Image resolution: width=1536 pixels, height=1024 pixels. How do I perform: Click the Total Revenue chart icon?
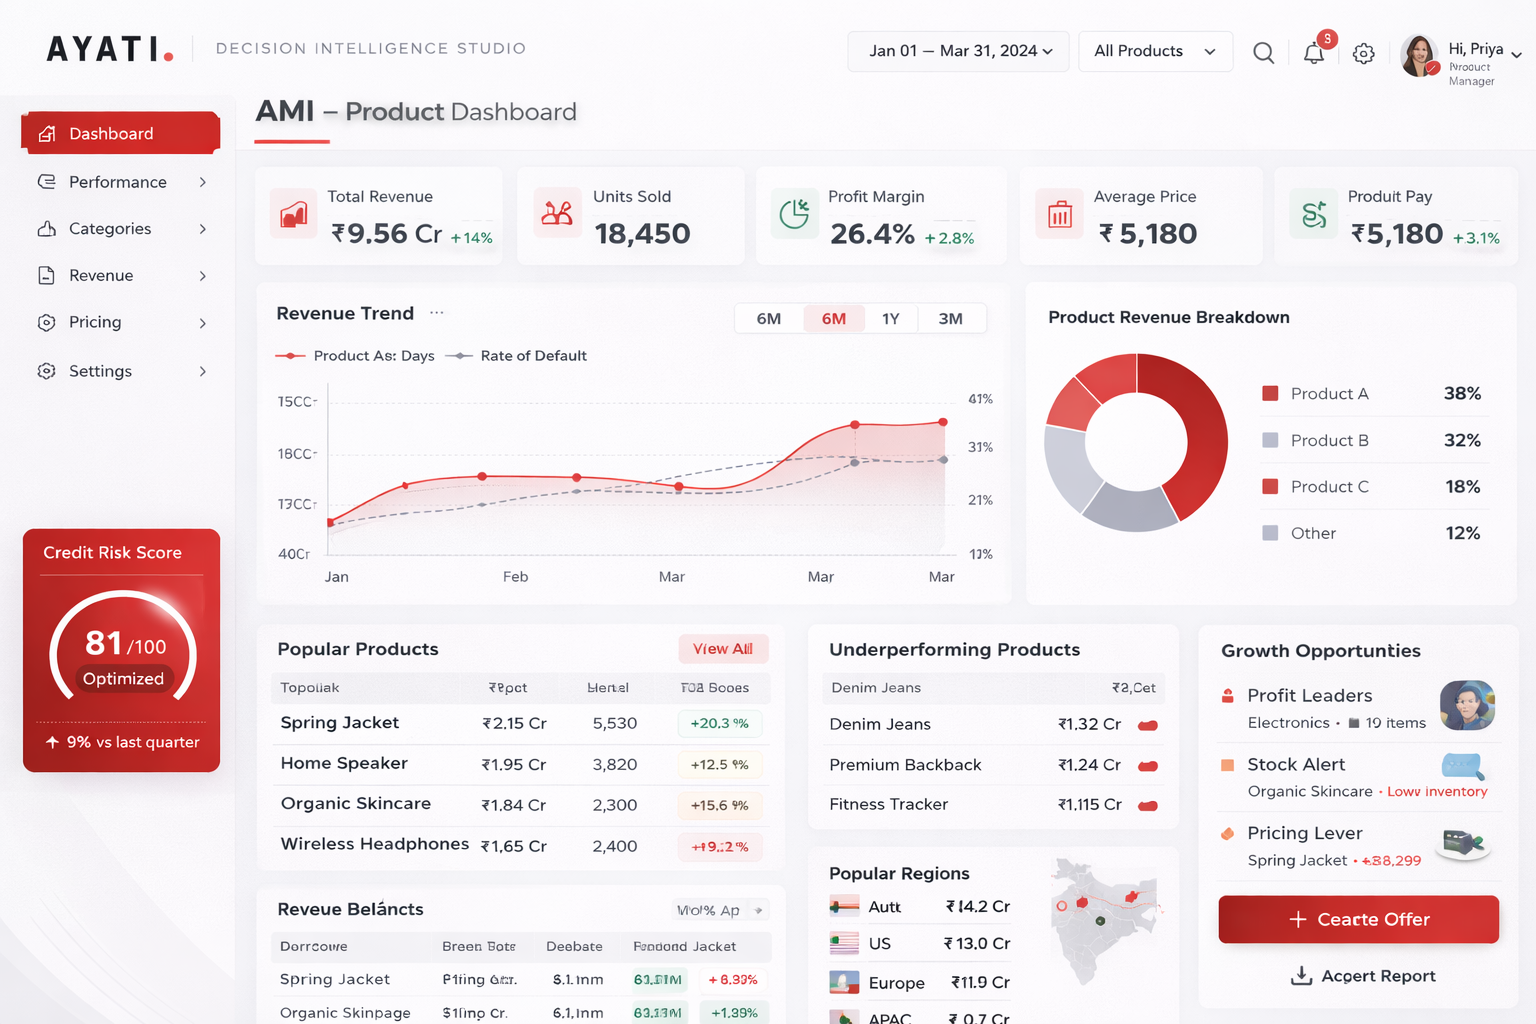pyautogui.click(x=293, y=213)
